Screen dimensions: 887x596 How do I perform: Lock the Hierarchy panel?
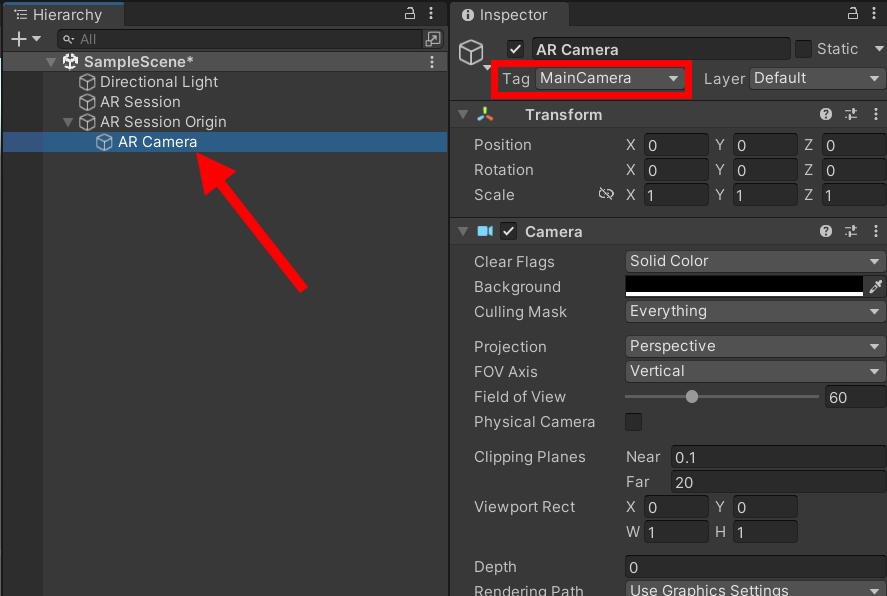tap(410, 13)
